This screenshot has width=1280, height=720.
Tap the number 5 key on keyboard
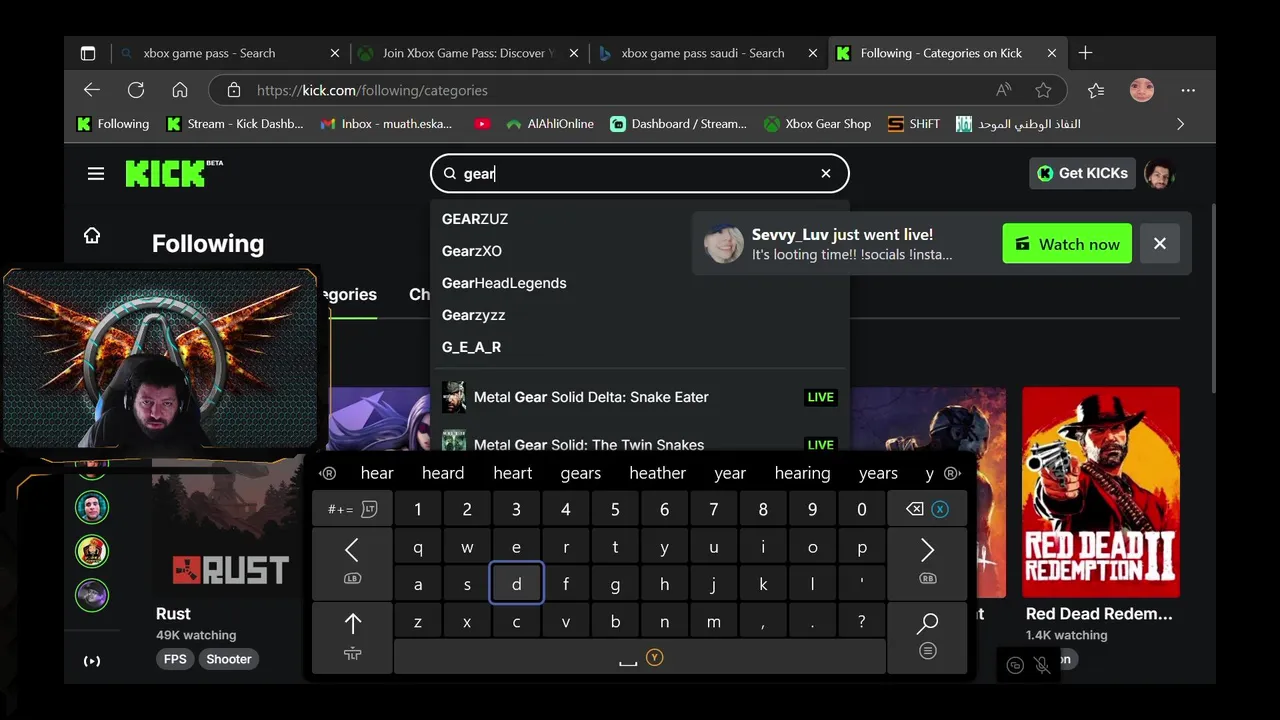pyautogui.click(x=615, y=509)
